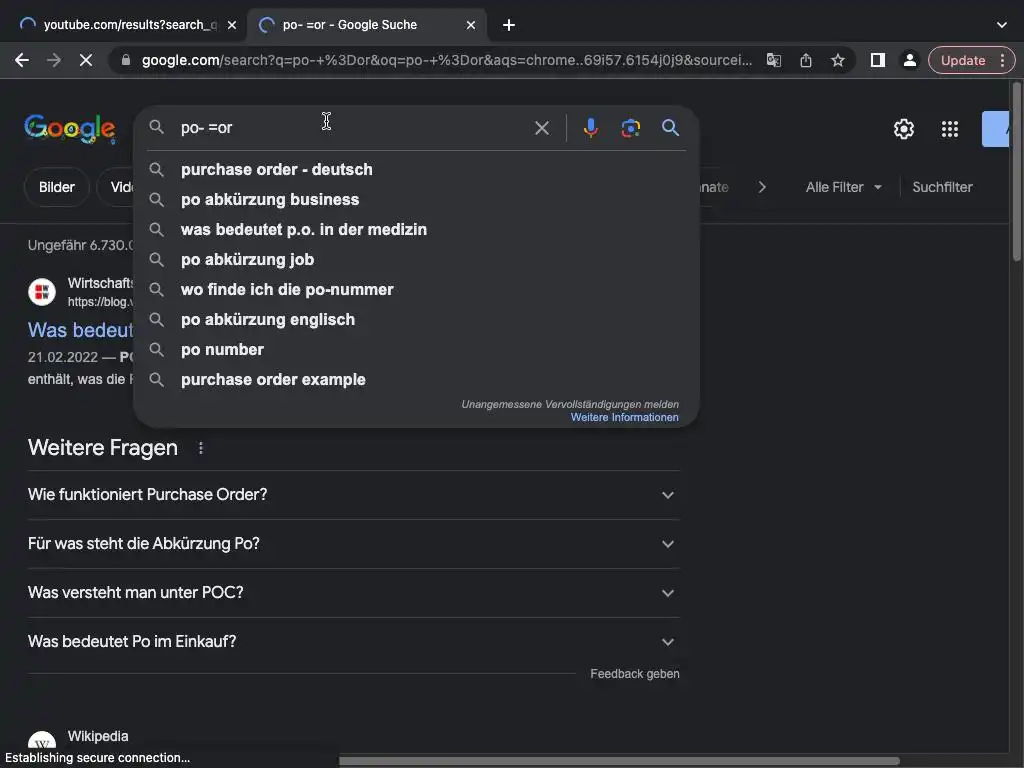
Task: Close the YouTube results tab
Action: pos(232,25)
